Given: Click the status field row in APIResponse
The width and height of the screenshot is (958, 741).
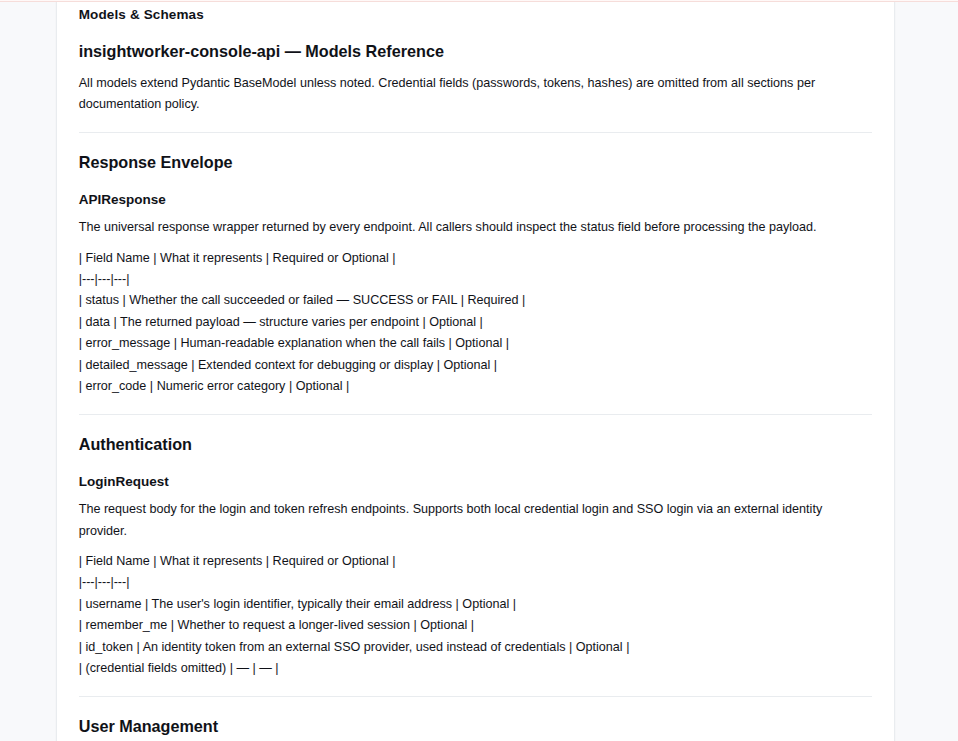Looking at the screenshot, I should (302, 300).
